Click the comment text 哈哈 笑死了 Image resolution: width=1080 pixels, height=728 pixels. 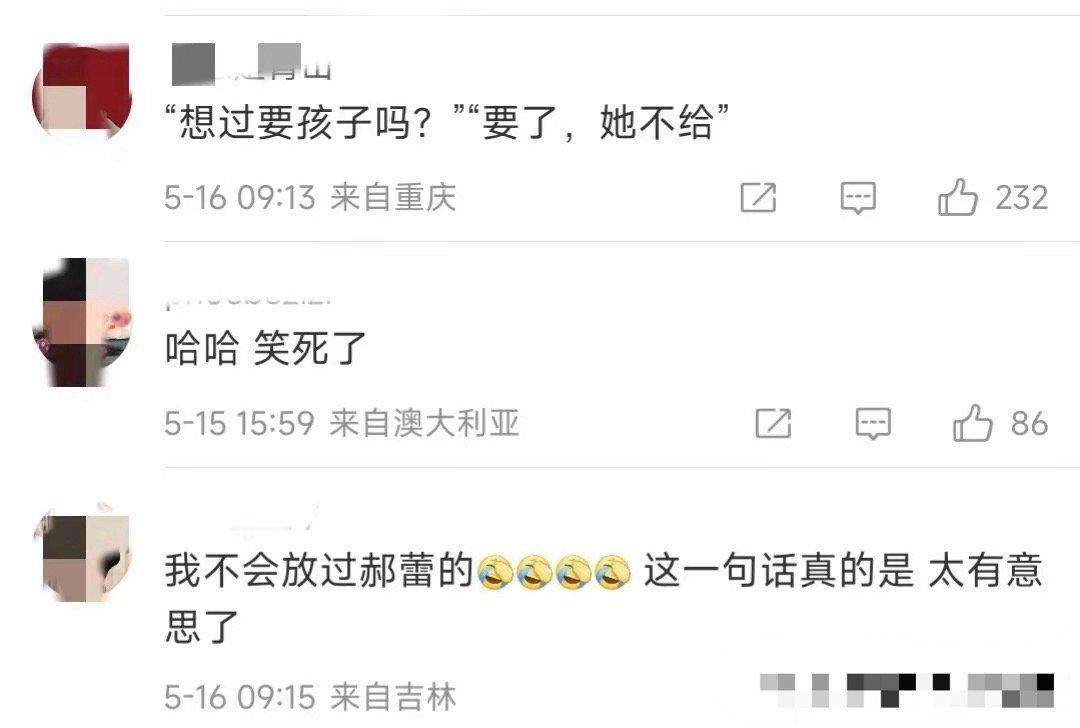(265, 348)
